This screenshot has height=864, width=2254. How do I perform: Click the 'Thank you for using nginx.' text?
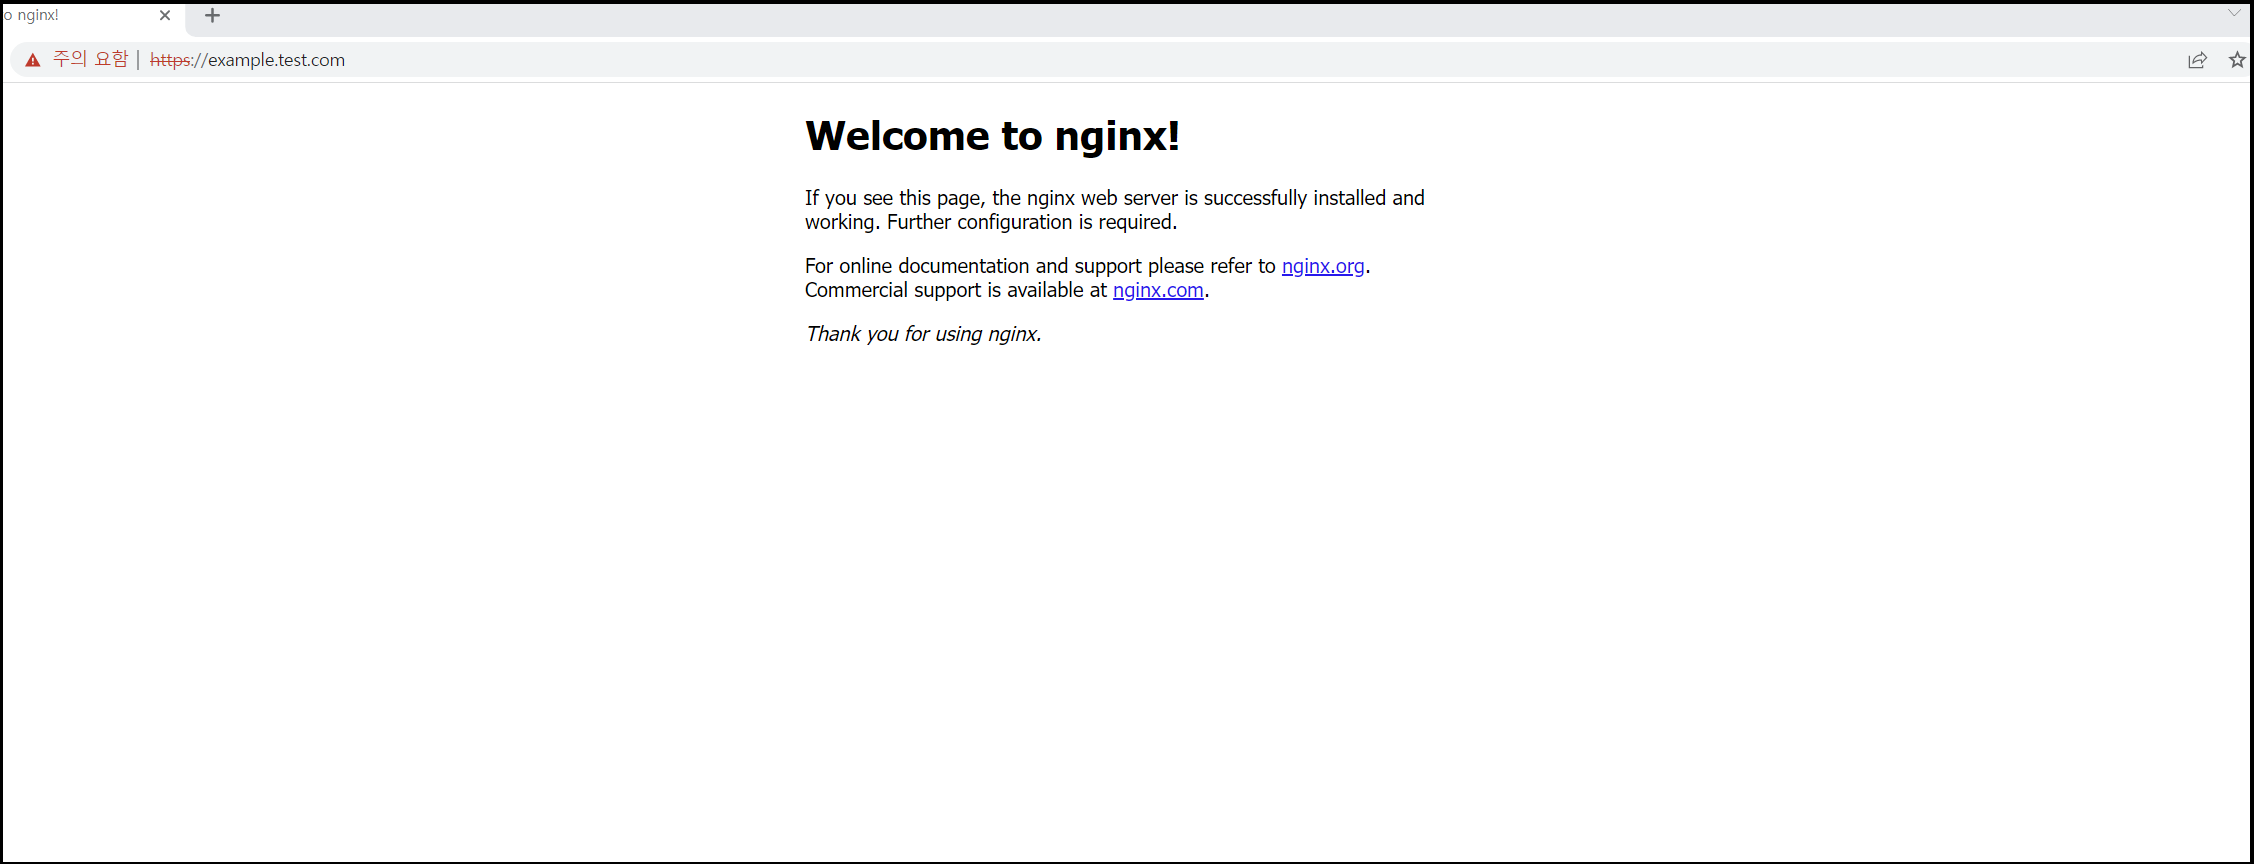(923, 334)
